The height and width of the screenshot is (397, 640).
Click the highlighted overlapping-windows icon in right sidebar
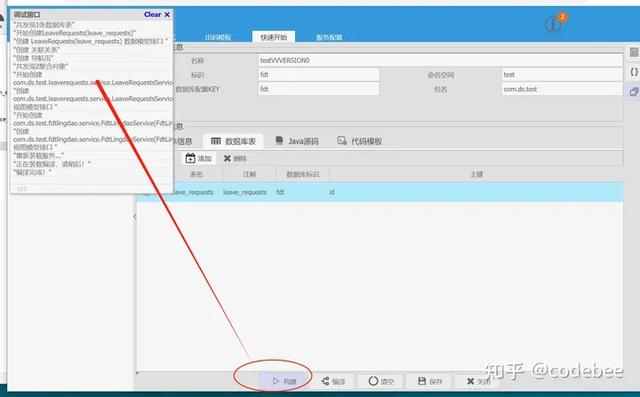coord(634,91)
